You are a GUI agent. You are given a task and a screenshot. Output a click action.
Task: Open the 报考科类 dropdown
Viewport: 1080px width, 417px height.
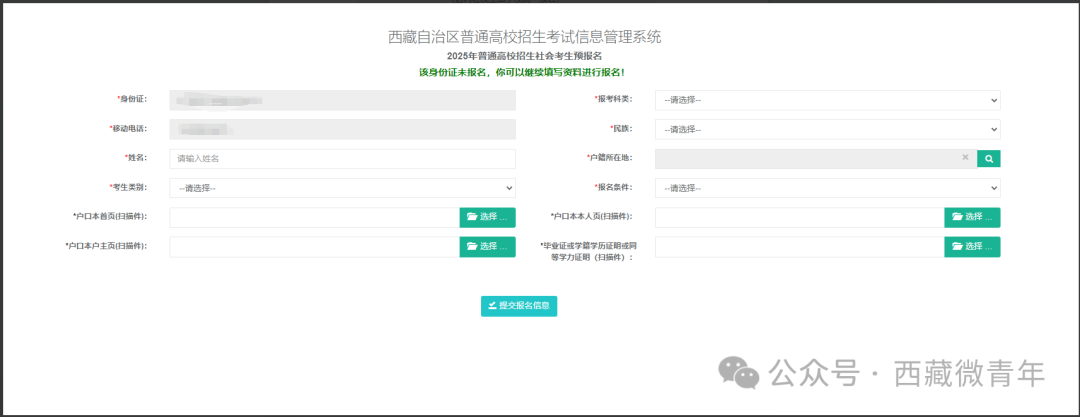coord(827,101)
